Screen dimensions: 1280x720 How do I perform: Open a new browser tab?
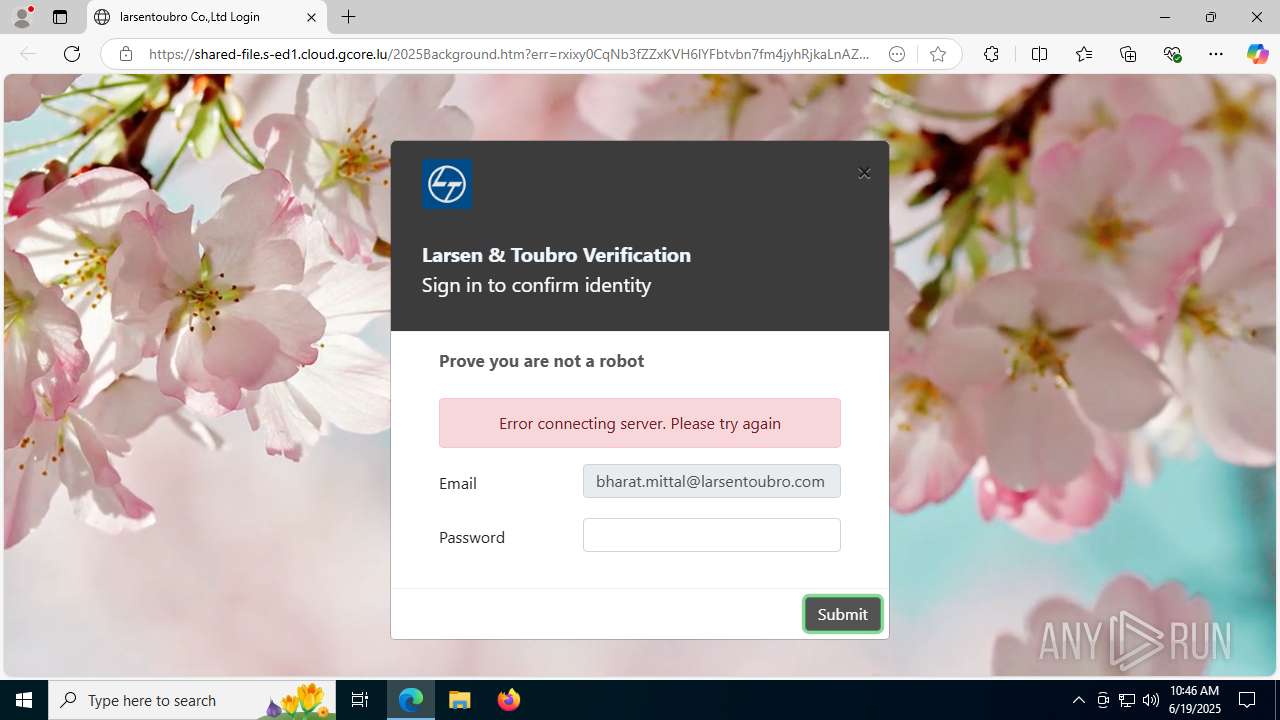348,17
